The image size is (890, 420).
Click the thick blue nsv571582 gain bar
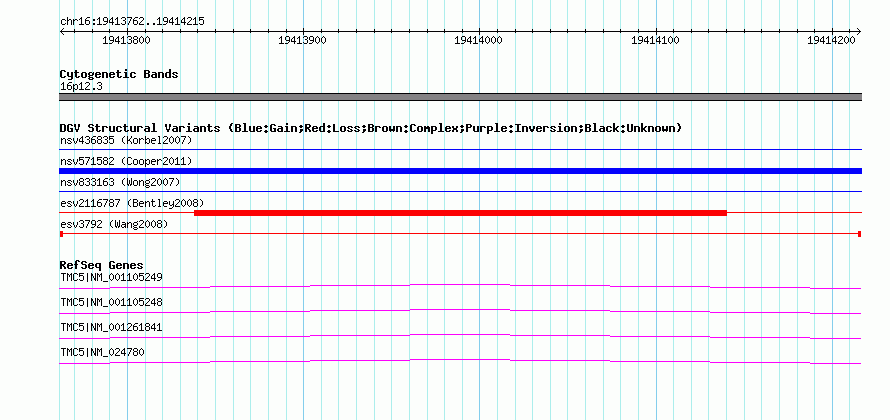coord(461,171)
